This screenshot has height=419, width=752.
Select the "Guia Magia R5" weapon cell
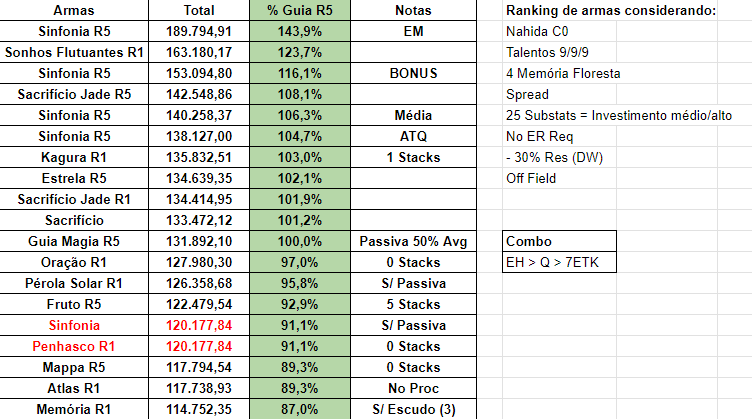coord(77,241)
